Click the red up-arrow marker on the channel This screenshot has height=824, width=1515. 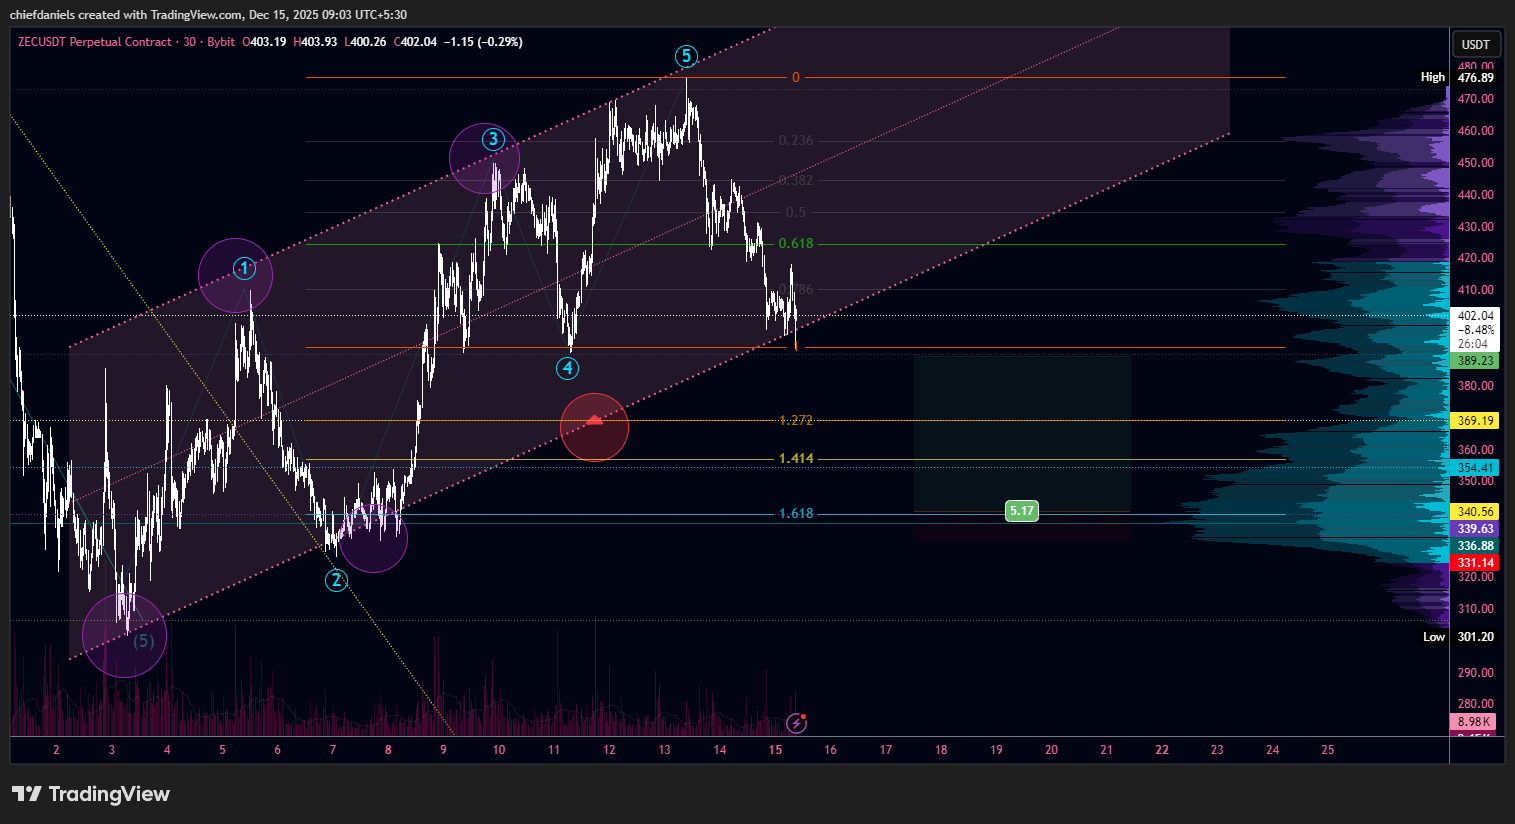595,420
